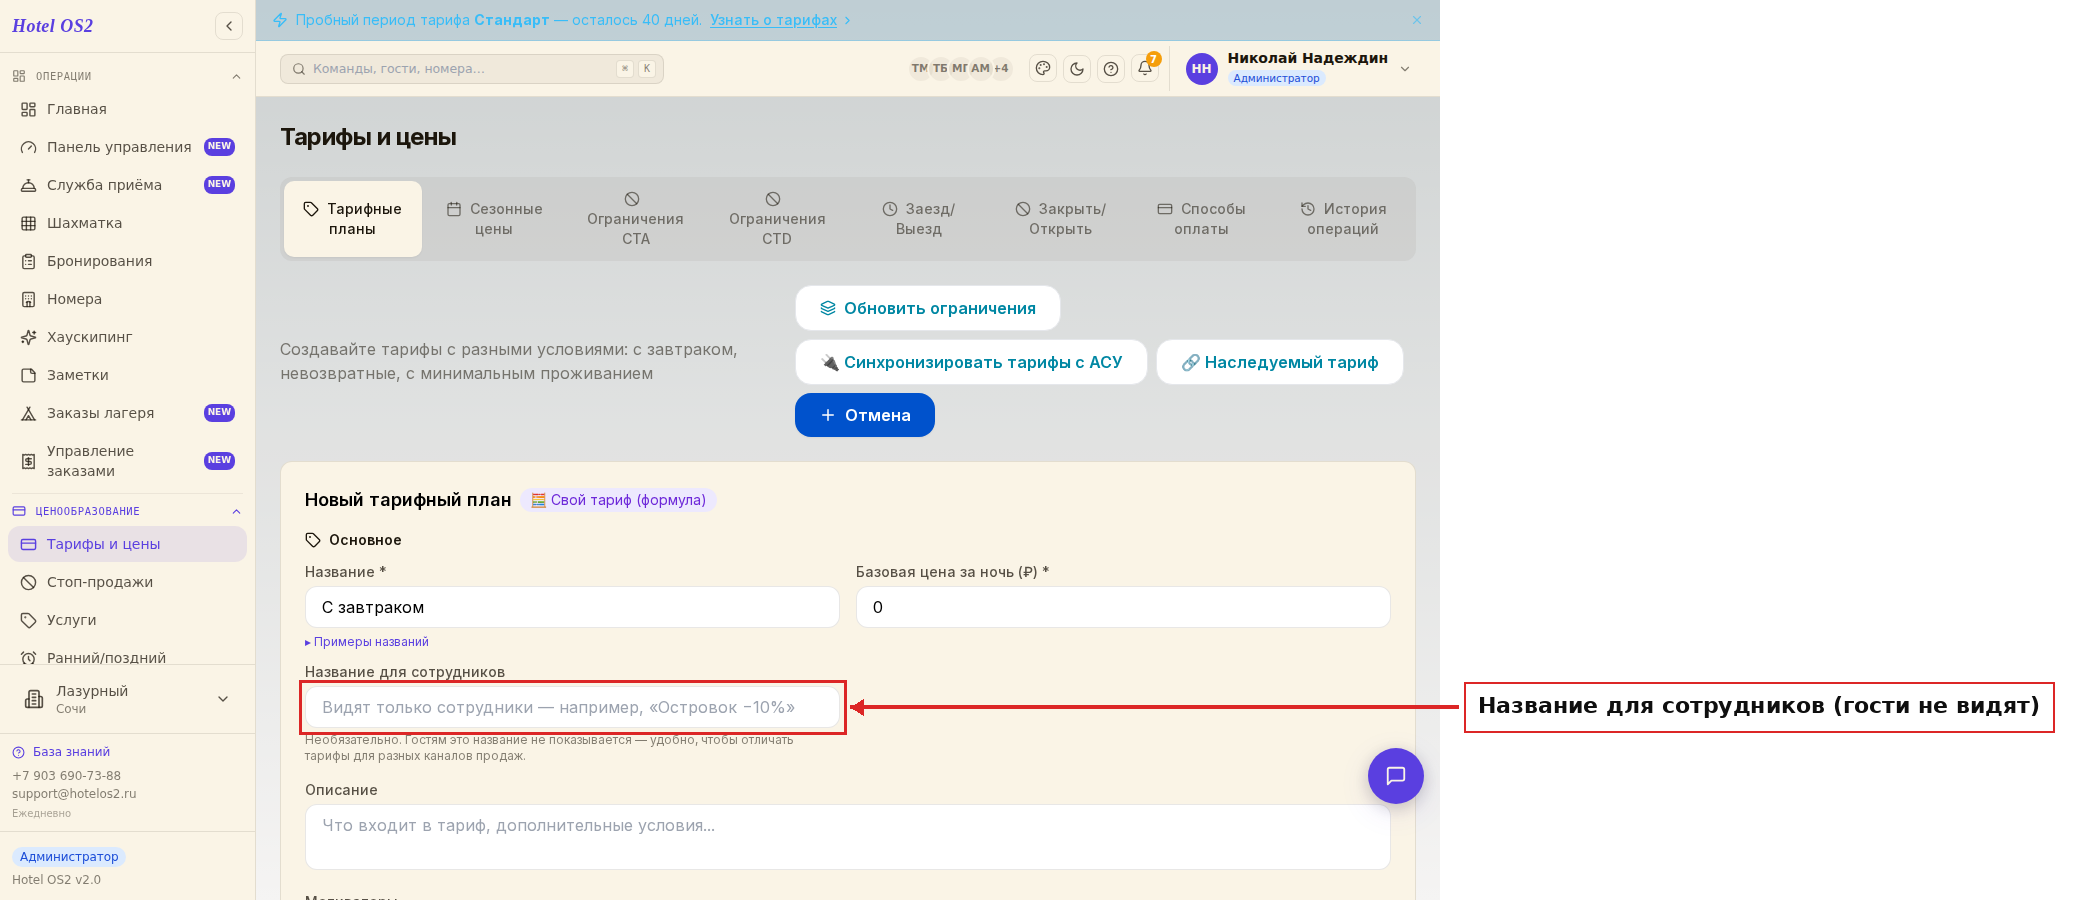
Task: Open the Заезд/Выезд tab
Action: 919,219
